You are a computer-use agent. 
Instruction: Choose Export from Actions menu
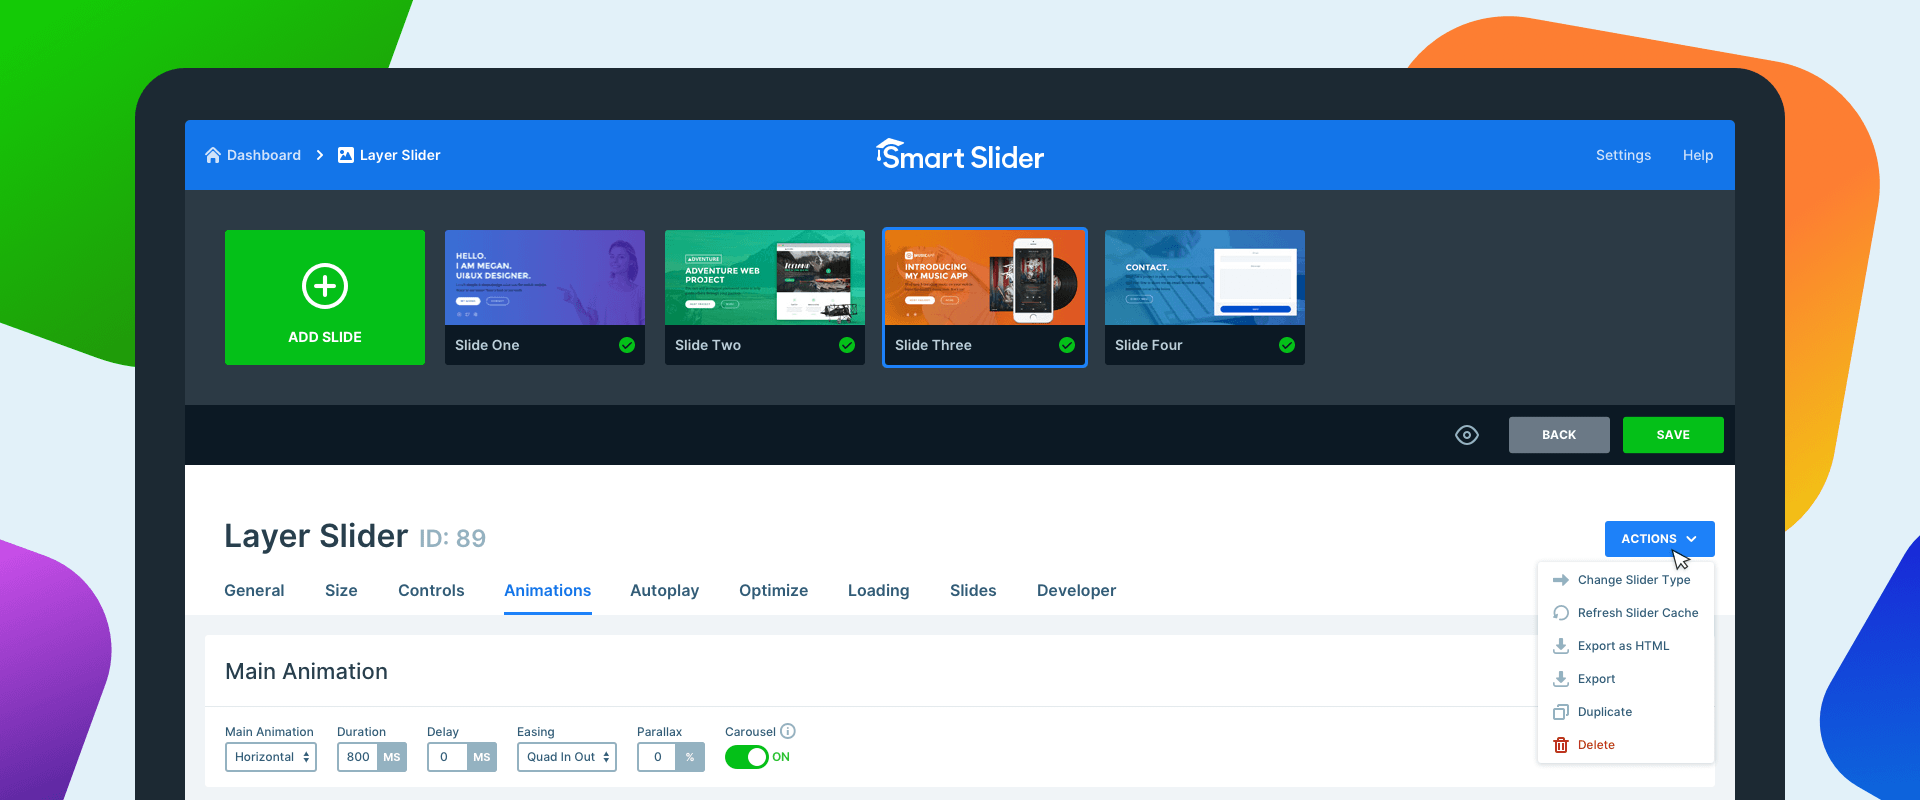pyautogui.click(x=1626, y=679)
